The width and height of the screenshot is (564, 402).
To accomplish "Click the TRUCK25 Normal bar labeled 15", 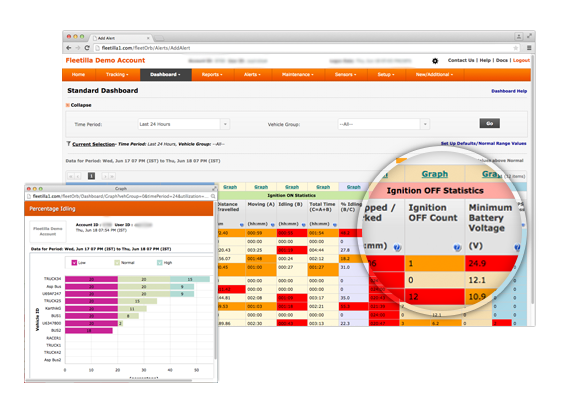I will coord(137,301).
